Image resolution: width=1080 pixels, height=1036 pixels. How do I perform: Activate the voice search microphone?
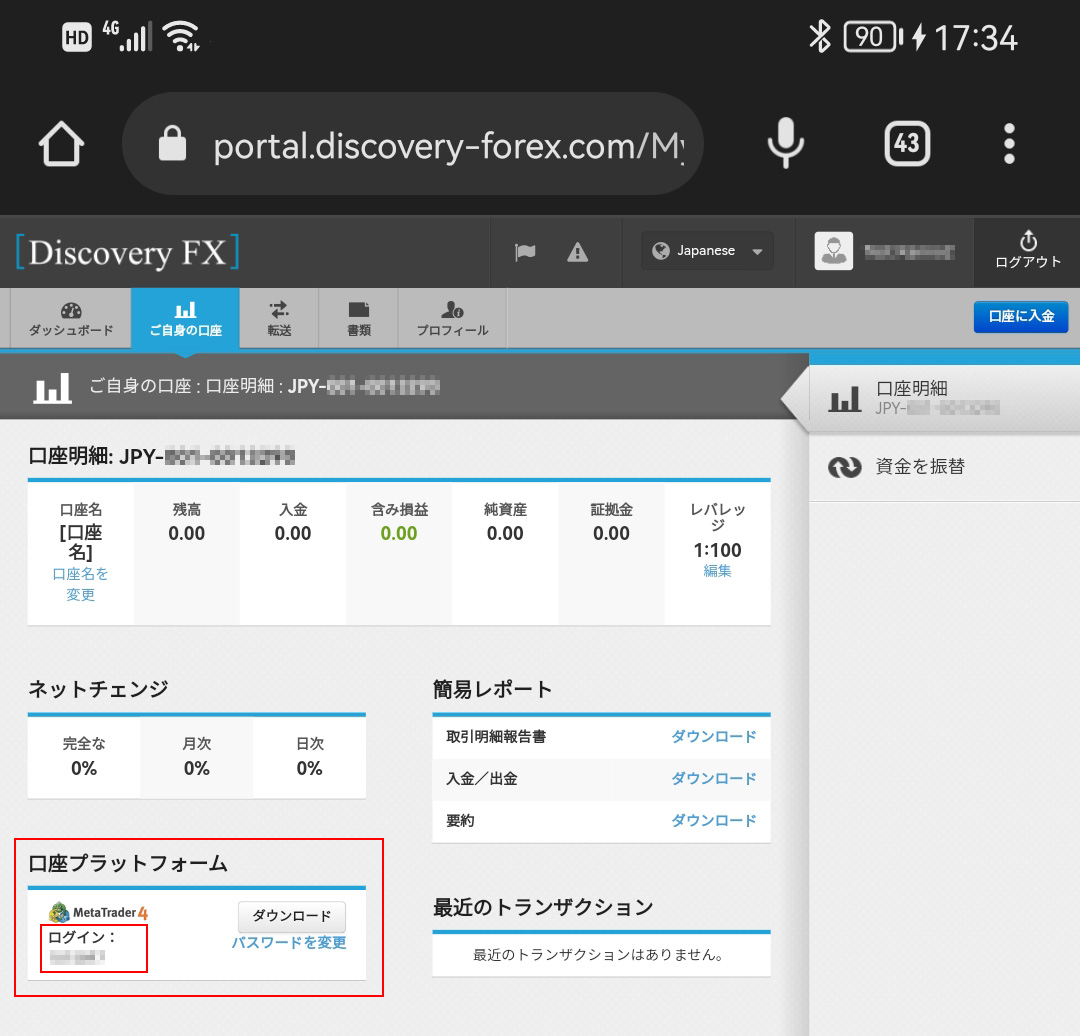(786, 143)
